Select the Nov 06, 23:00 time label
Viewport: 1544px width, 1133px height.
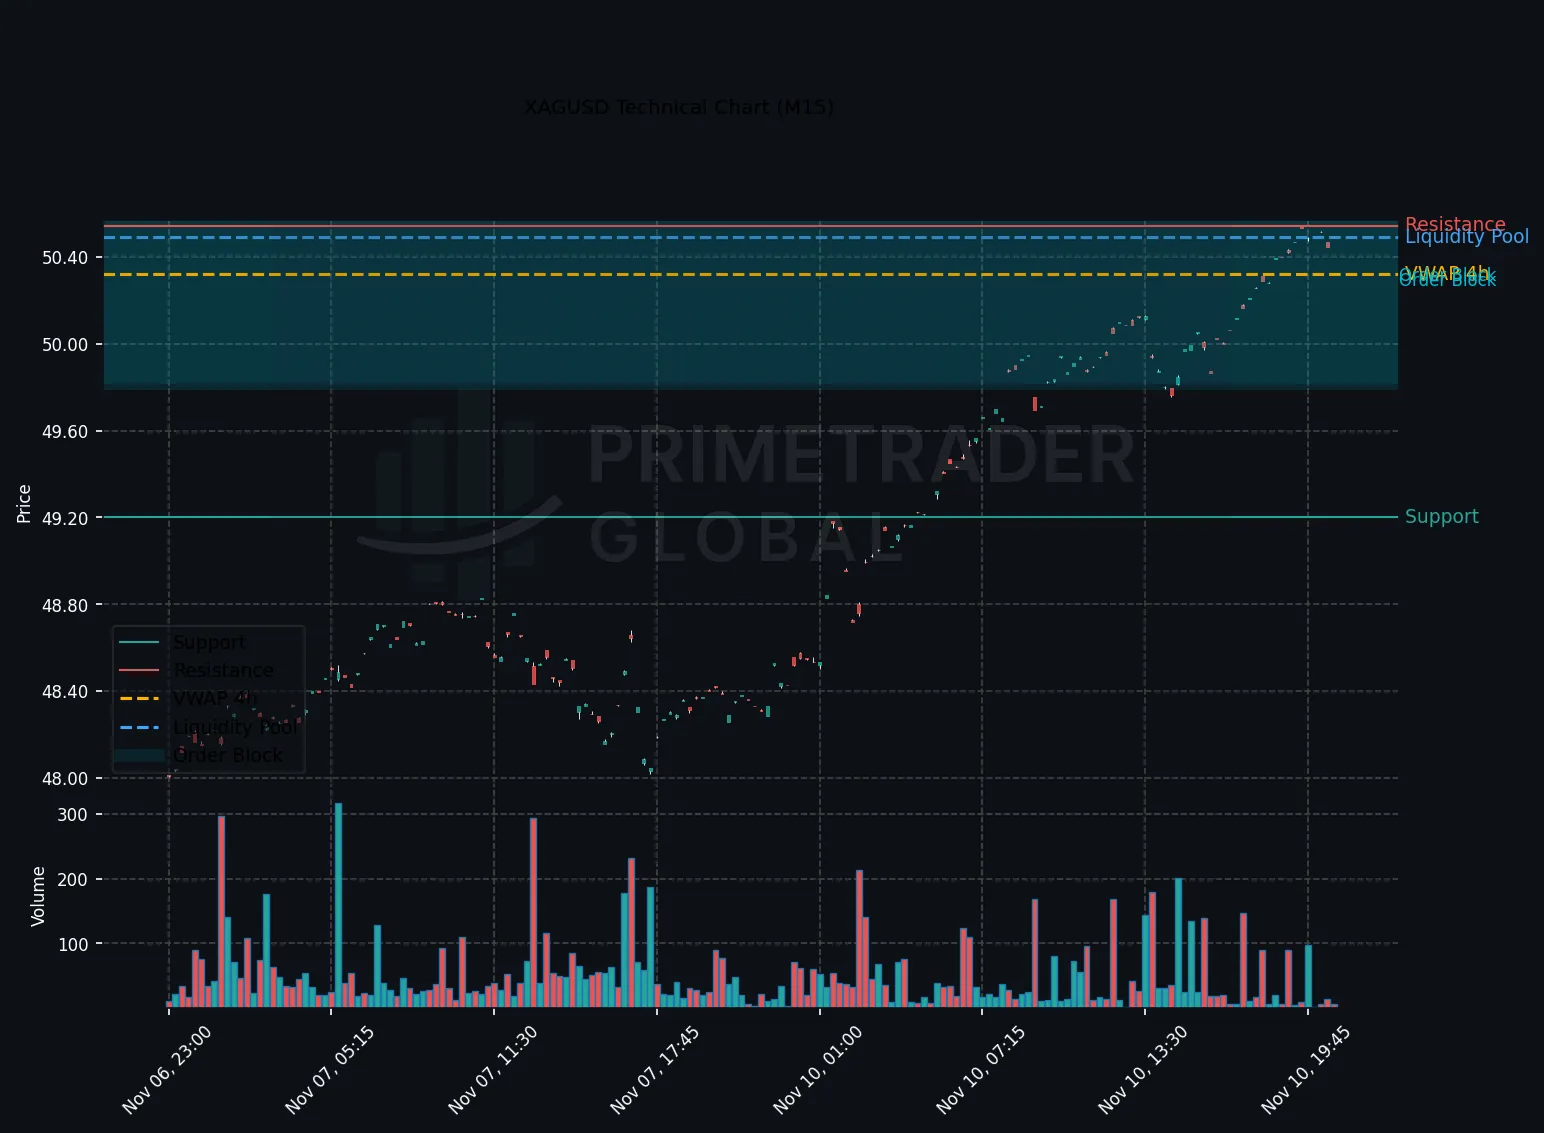pyautogui.click(x=166, y=1069)
